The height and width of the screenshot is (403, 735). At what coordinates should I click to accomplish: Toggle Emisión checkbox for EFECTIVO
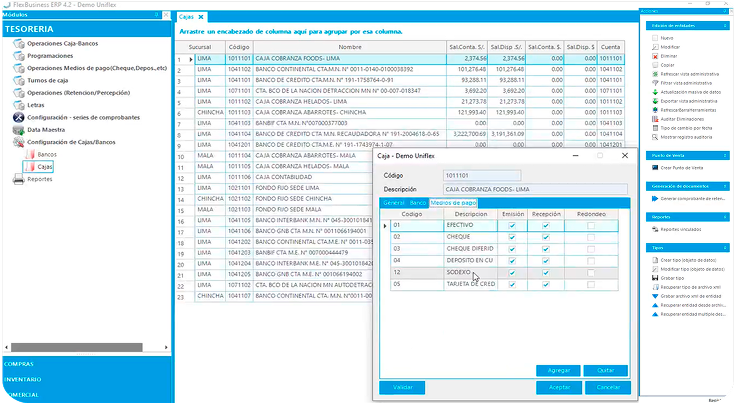(512, 226)
